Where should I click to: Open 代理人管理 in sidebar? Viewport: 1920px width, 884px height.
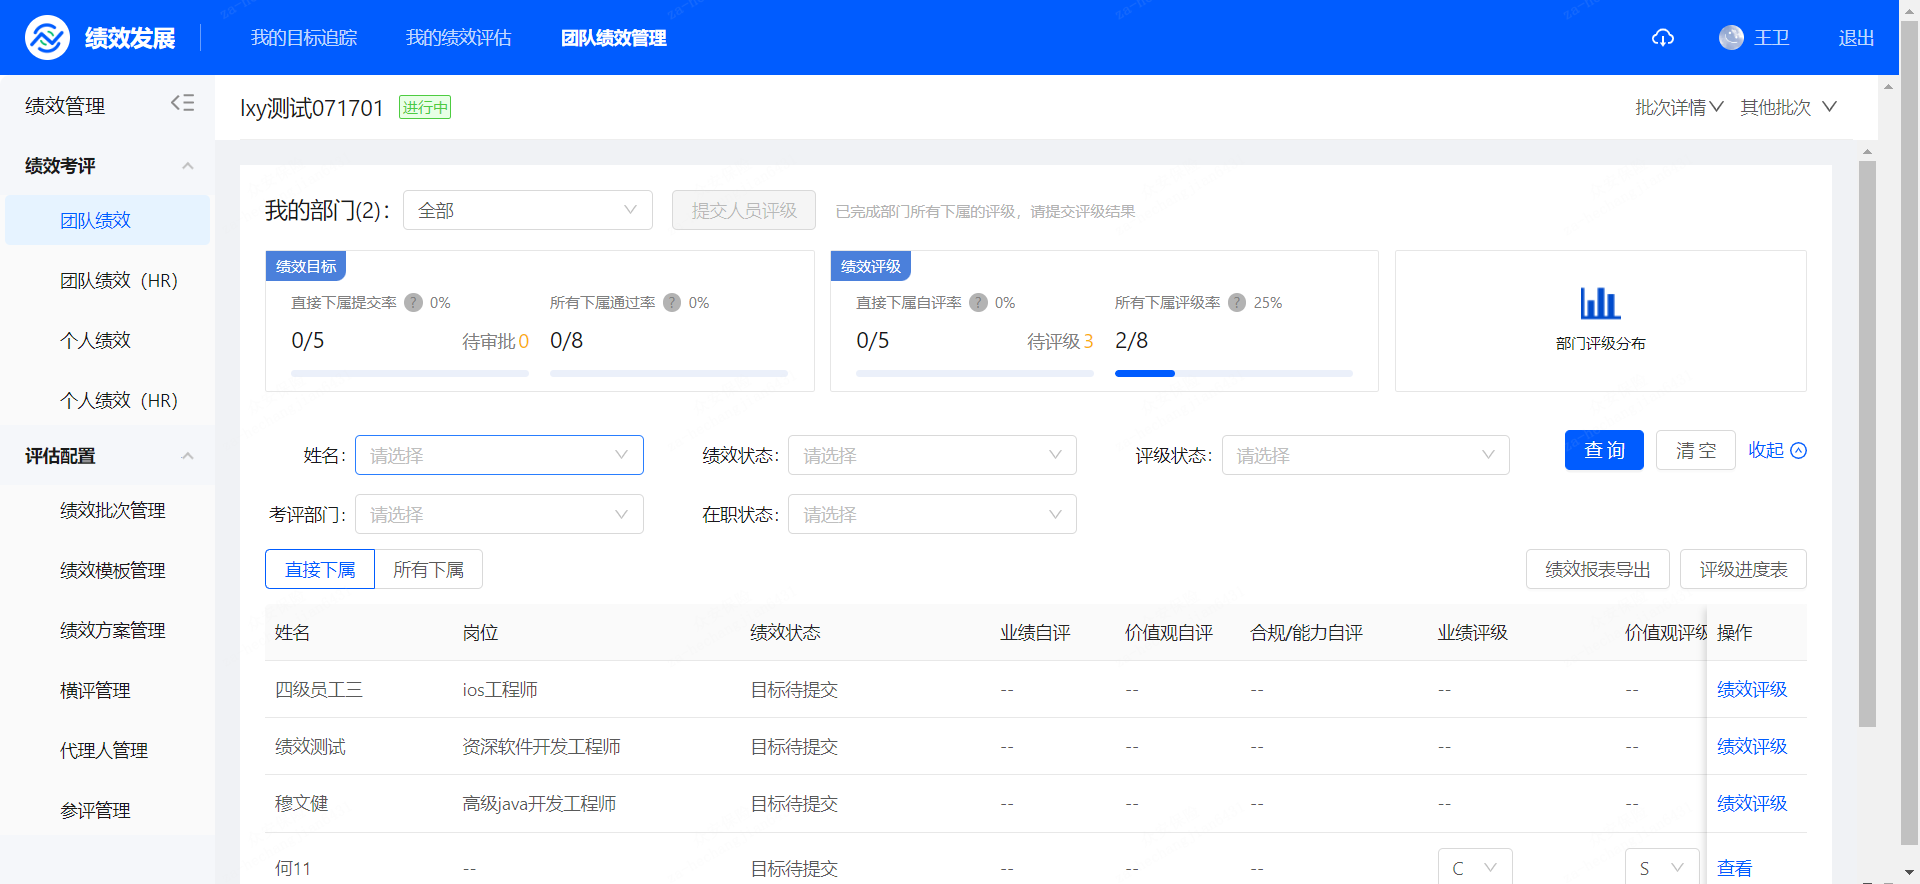(107, 750)
